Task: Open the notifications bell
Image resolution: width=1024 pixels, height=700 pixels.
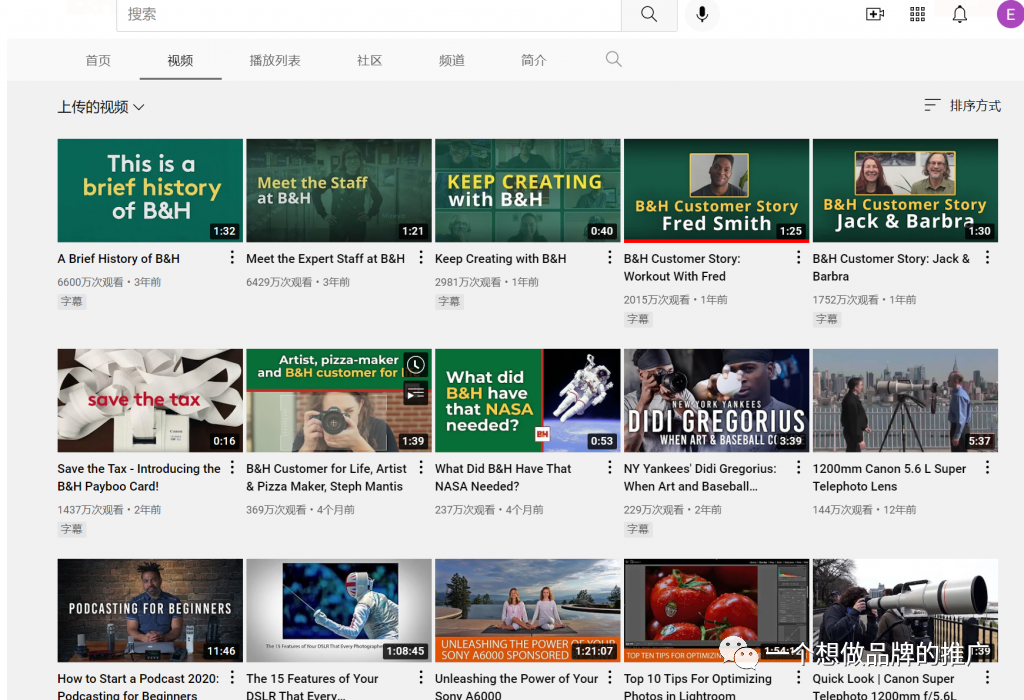Action: [959, 14]
